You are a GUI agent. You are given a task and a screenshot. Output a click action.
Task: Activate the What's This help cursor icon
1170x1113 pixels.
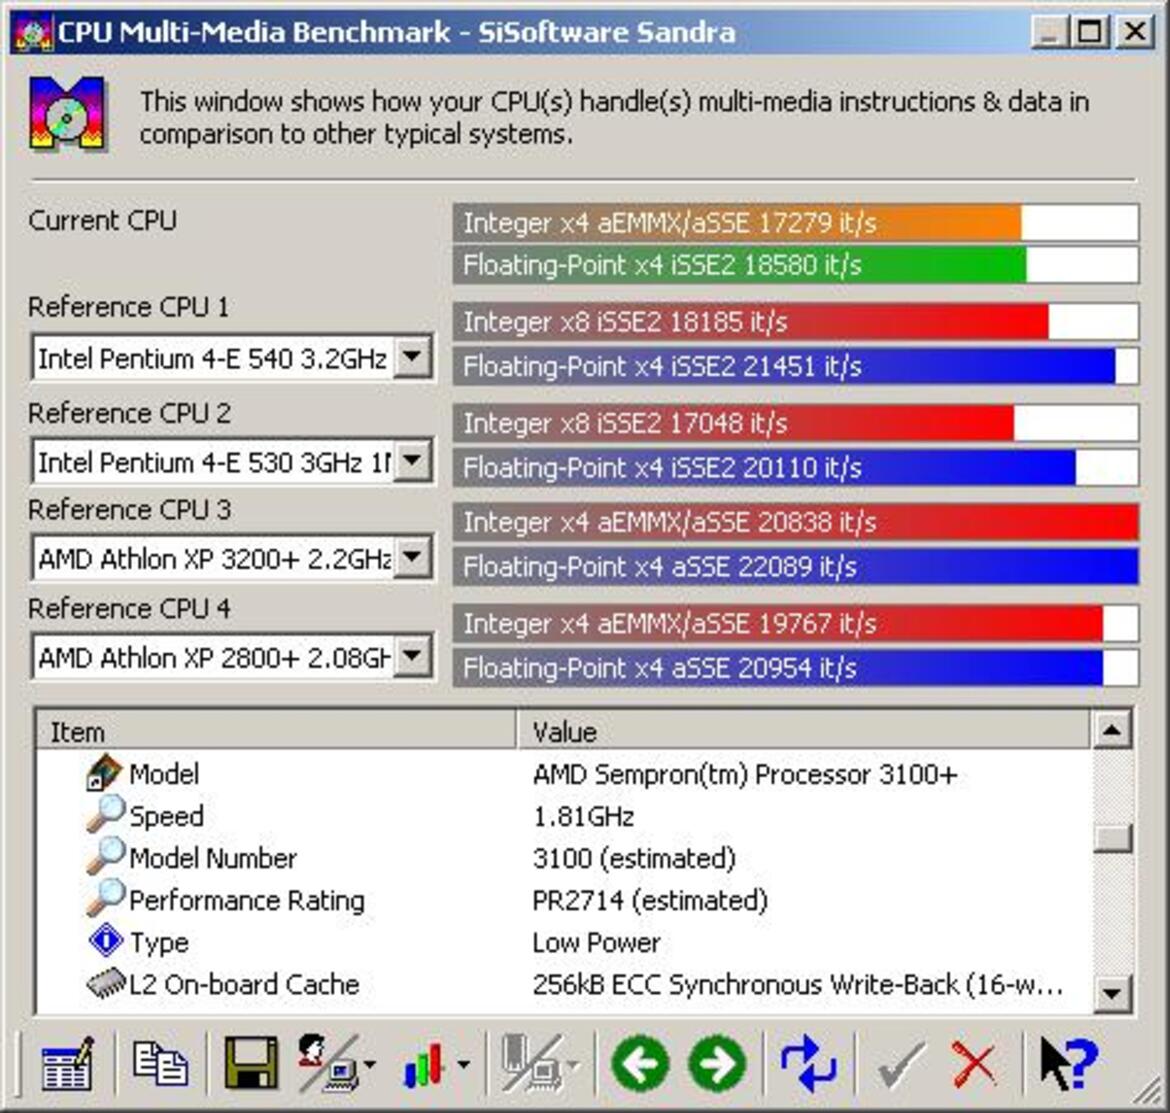[x=1069, y=1065]
